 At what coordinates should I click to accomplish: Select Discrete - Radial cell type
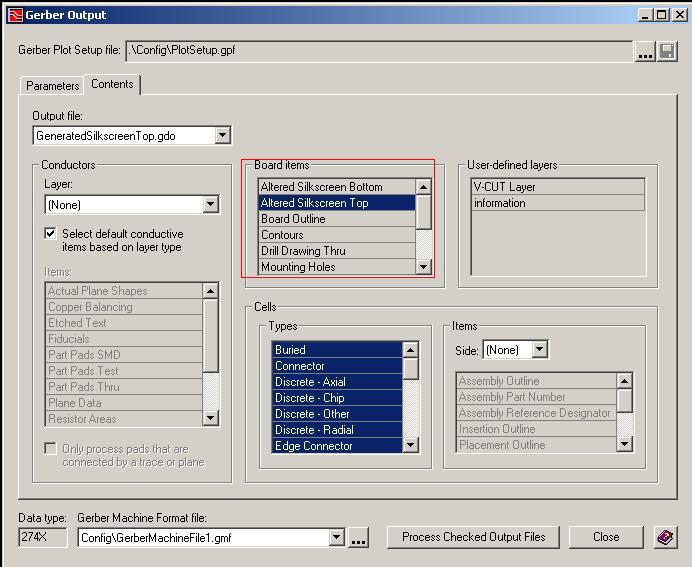point(338,430)
